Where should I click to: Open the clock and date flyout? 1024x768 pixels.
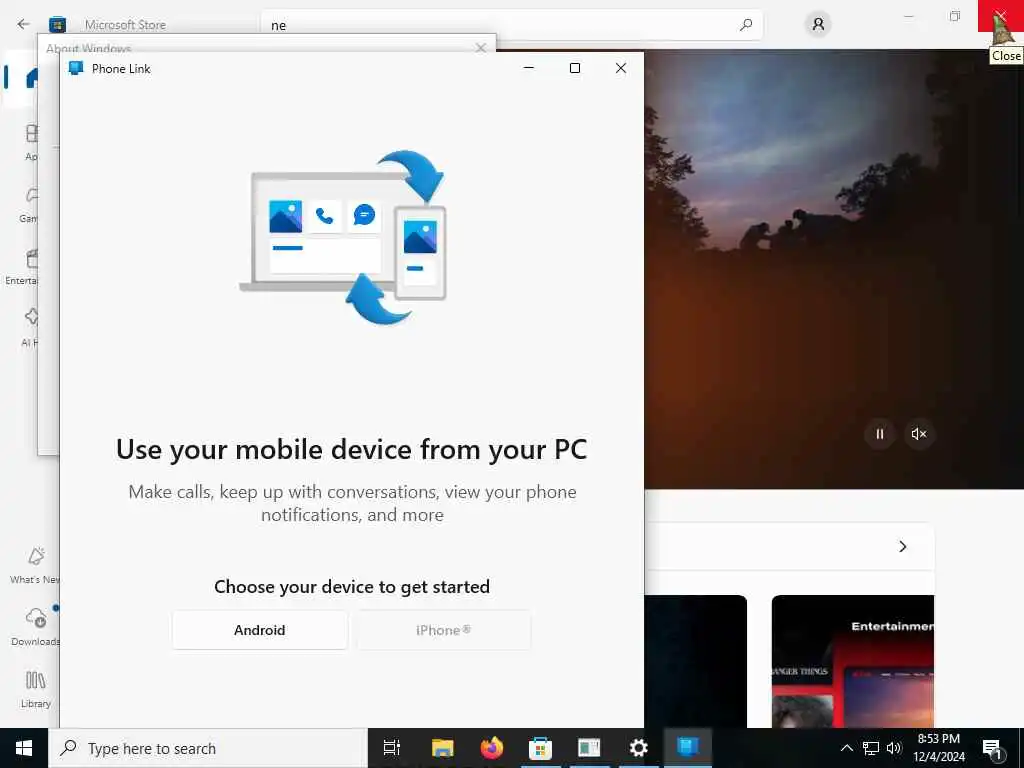click(938, 748)
